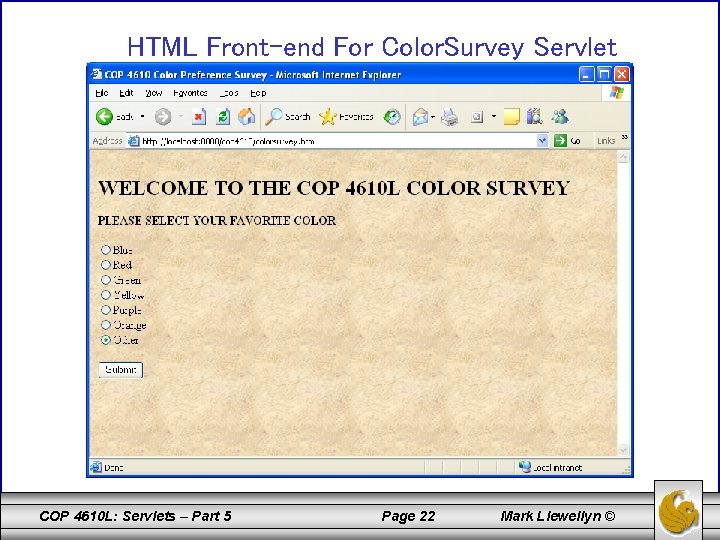Image resolution: width=720 pixels, height=540 pixels.
Task: Click the WELCOME TO THE COP 4610L heading
Action: pyautogui.click(x=334, y=188)
